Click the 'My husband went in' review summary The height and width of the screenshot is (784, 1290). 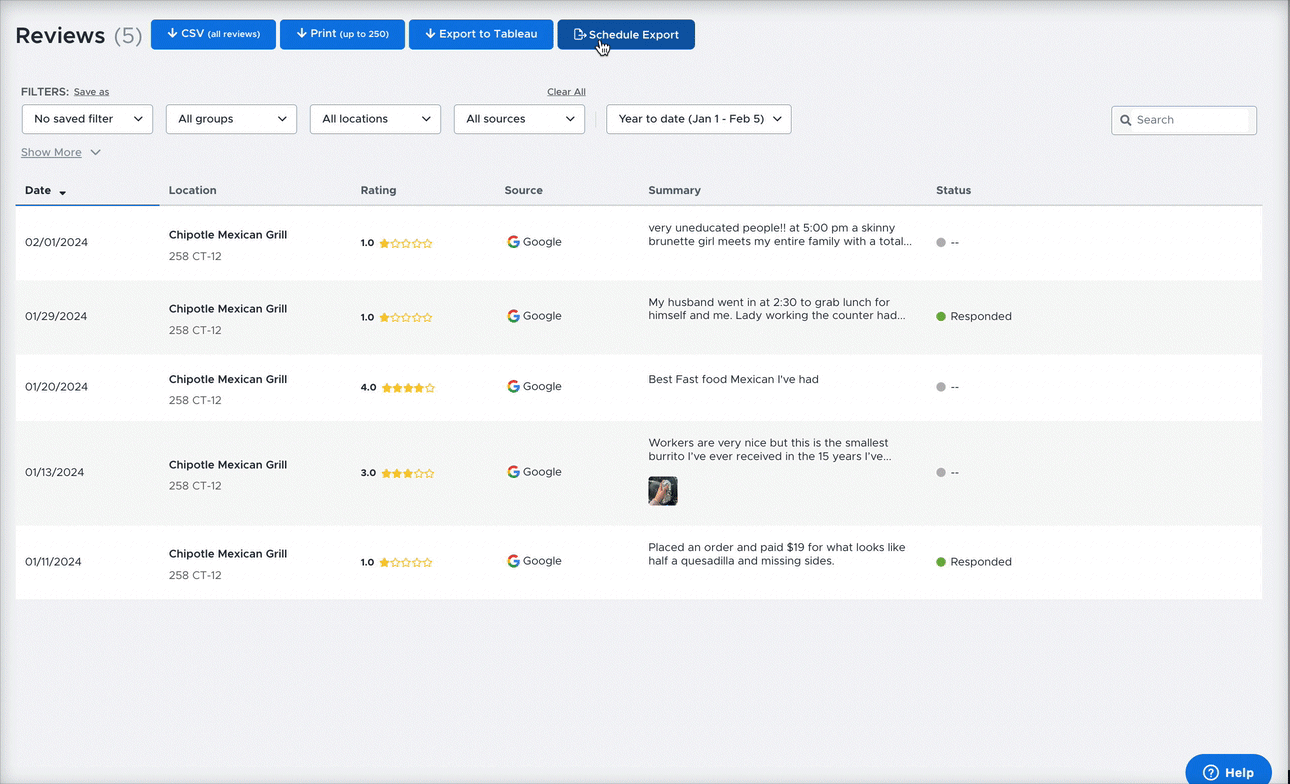(x=777, y=309)
